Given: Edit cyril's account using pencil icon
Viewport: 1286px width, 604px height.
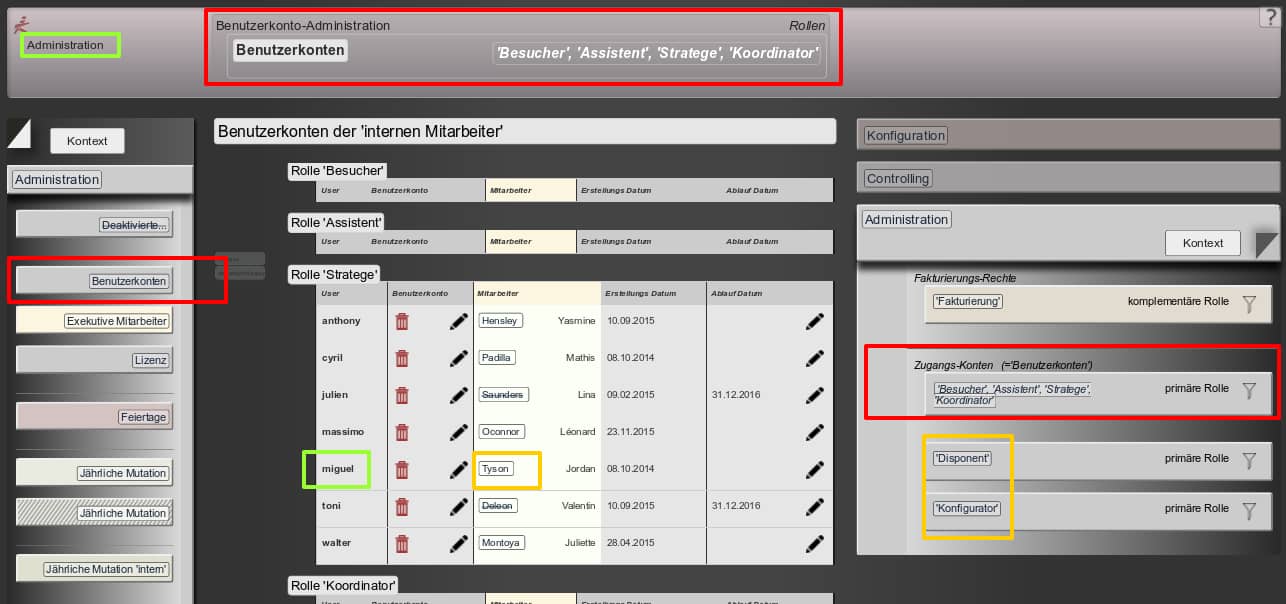Looking at the screenshot, I should point(459,358).
